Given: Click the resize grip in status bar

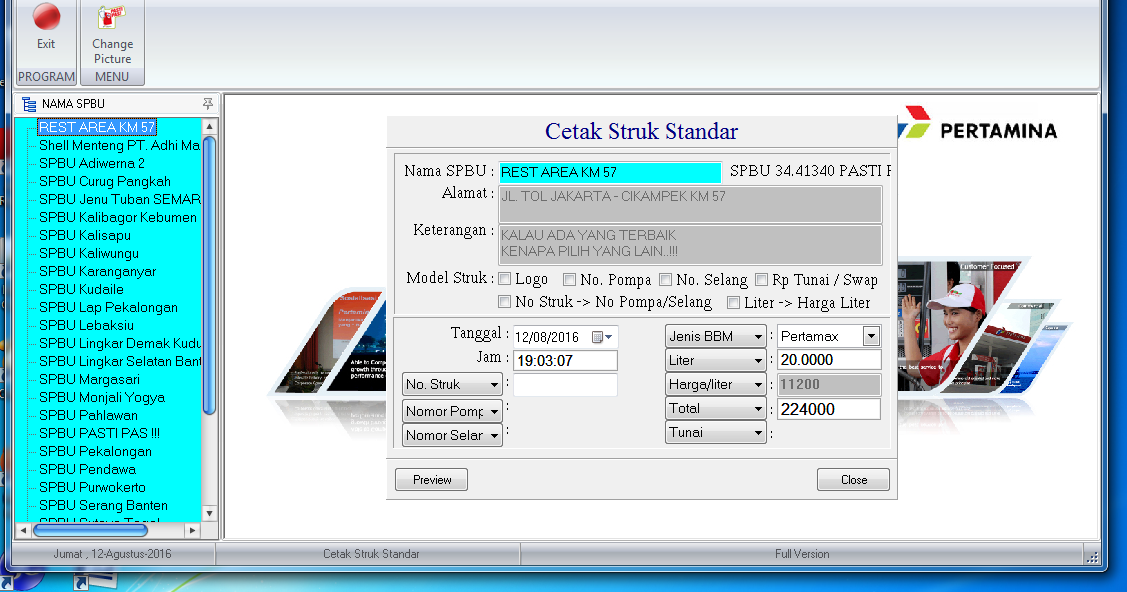Looking at the screenshot, I should (1092, 556).
